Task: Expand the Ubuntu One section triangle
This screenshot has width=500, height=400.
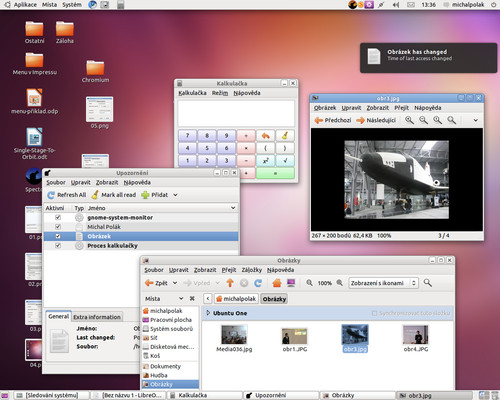Action: pos(208,313)
